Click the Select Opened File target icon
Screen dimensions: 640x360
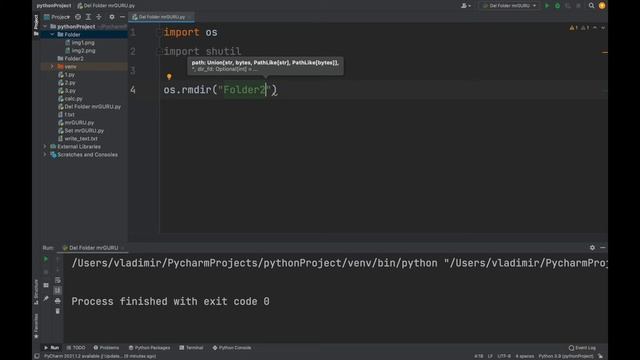[x=78, y=17]
